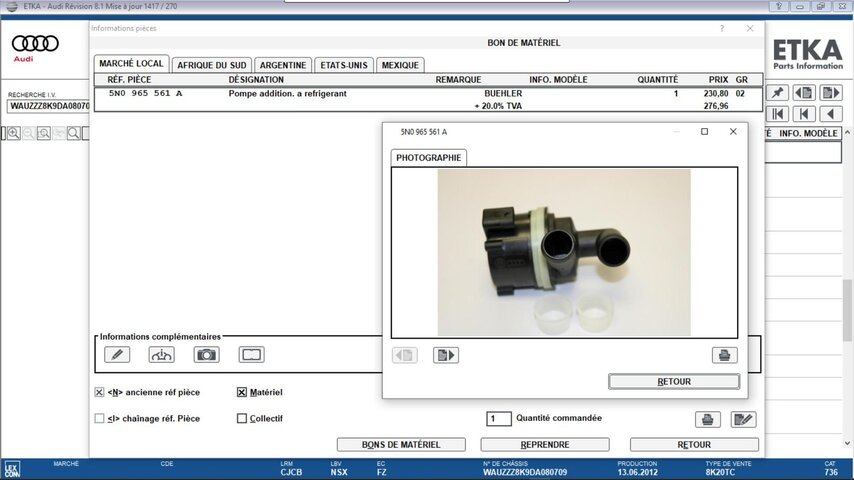Image resolution: width=854 pixels, height=480 pixels.
Task: Click the QUANTITÉ column header
Action: click(x=658, y=80)
